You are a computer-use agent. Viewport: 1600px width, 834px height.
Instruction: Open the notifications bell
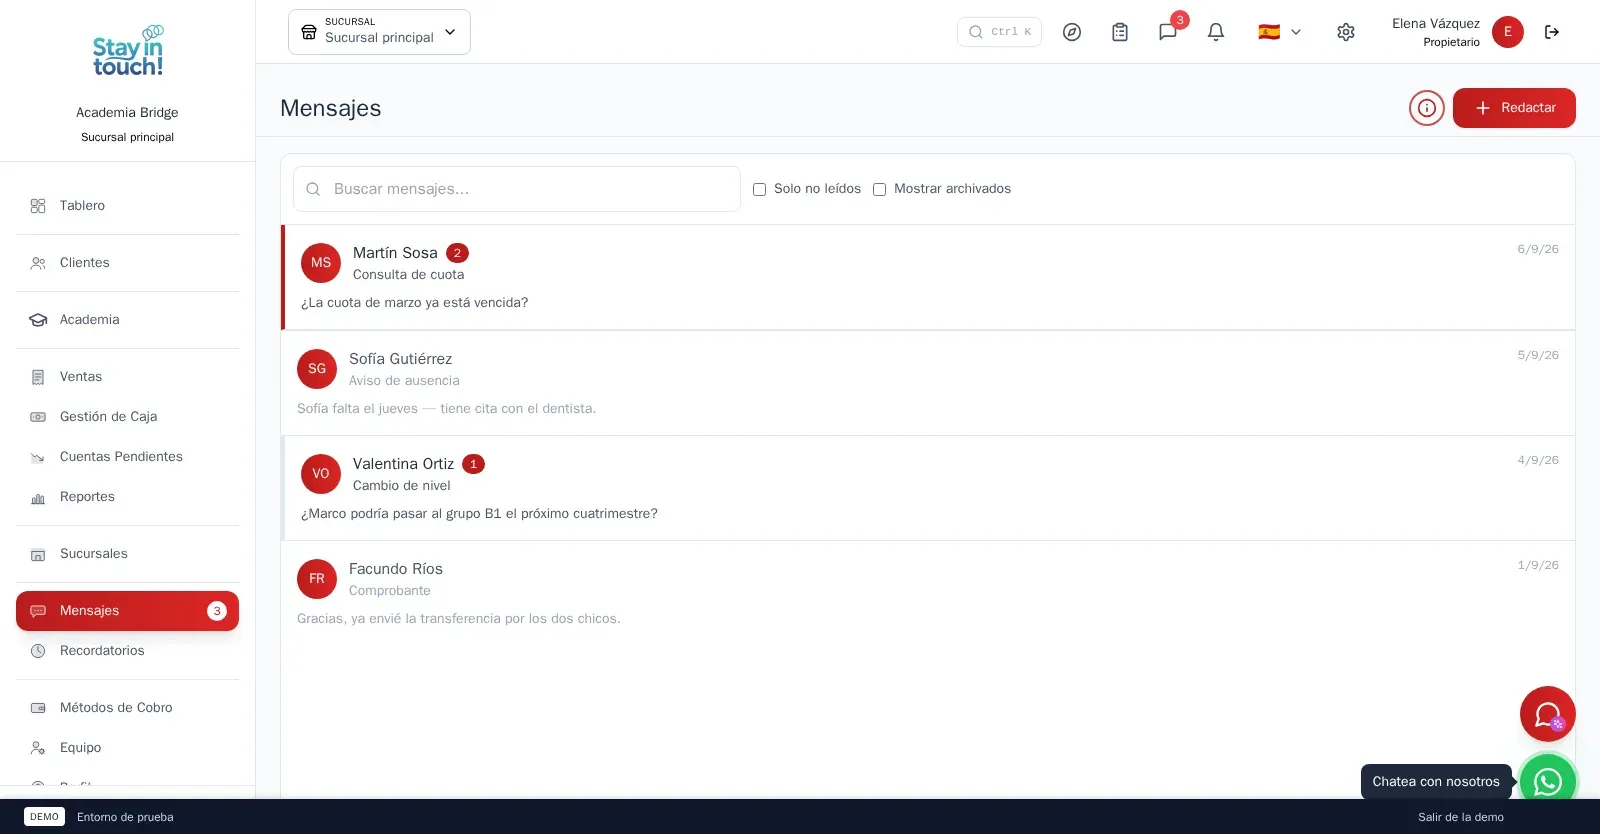[1216, 32]
